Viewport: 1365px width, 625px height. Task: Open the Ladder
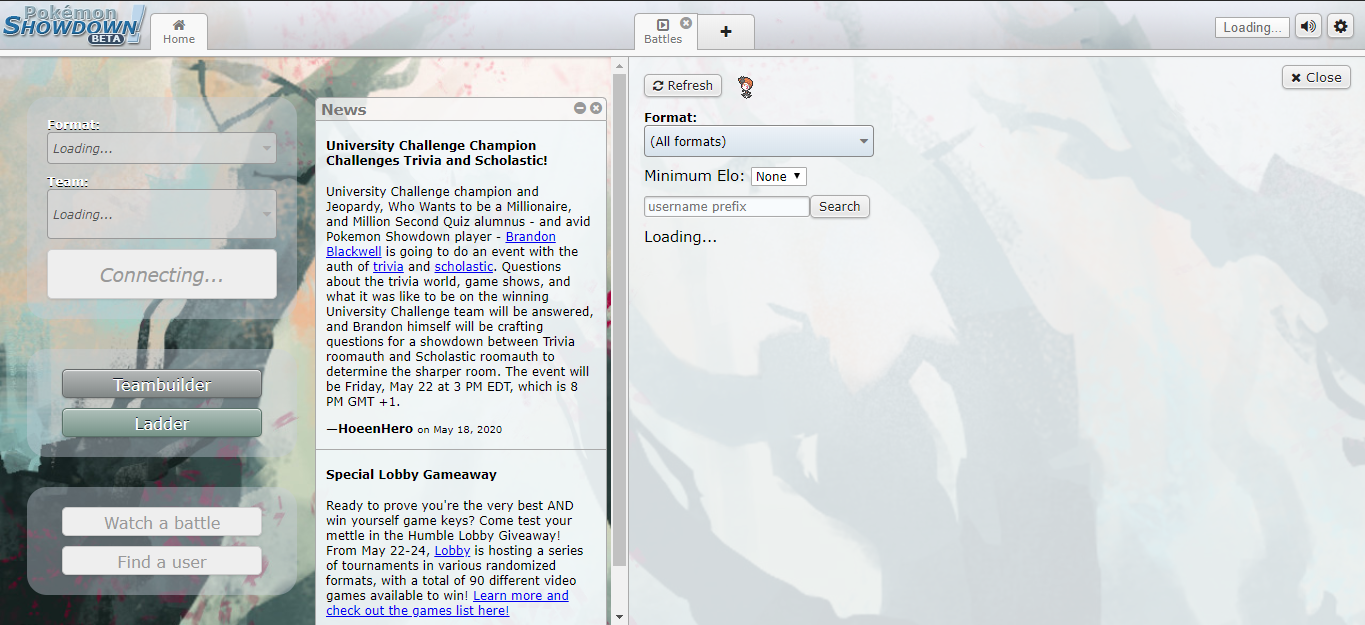click(x=162, y=423)
